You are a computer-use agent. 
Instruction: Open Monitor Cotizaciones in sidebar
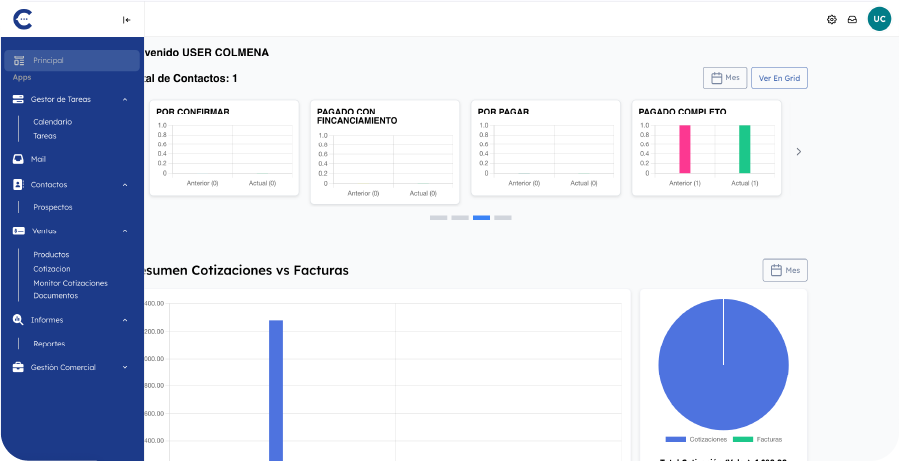(71, 283)
